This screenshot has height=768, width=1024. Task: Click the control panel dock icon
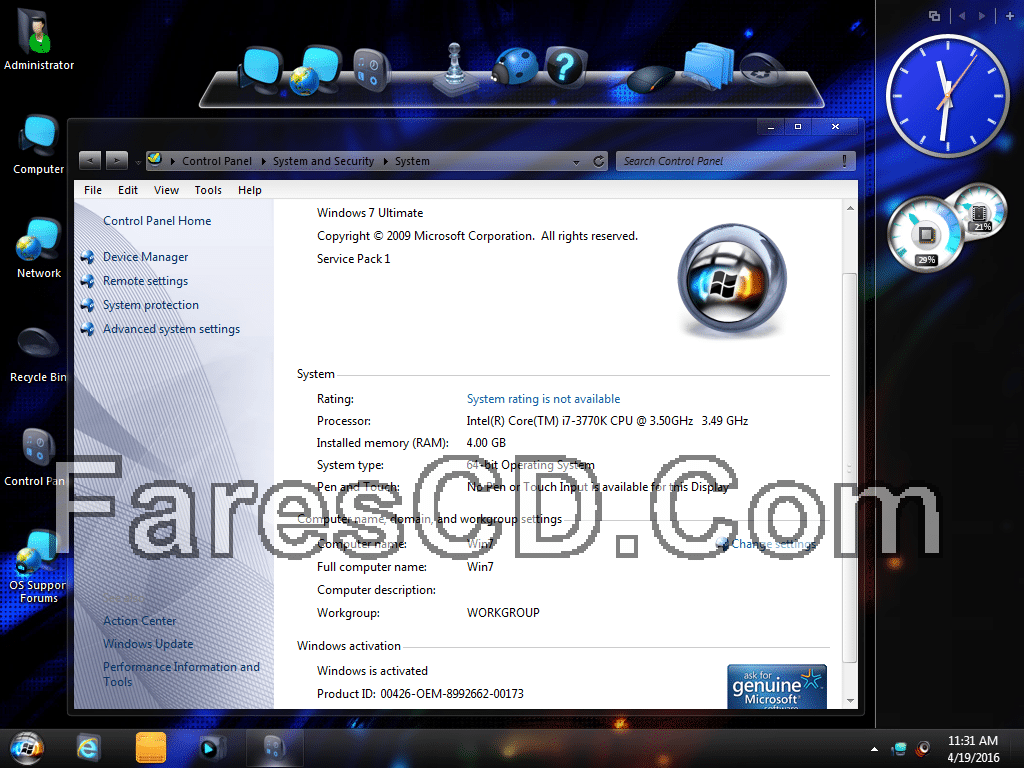coord(371,70)
